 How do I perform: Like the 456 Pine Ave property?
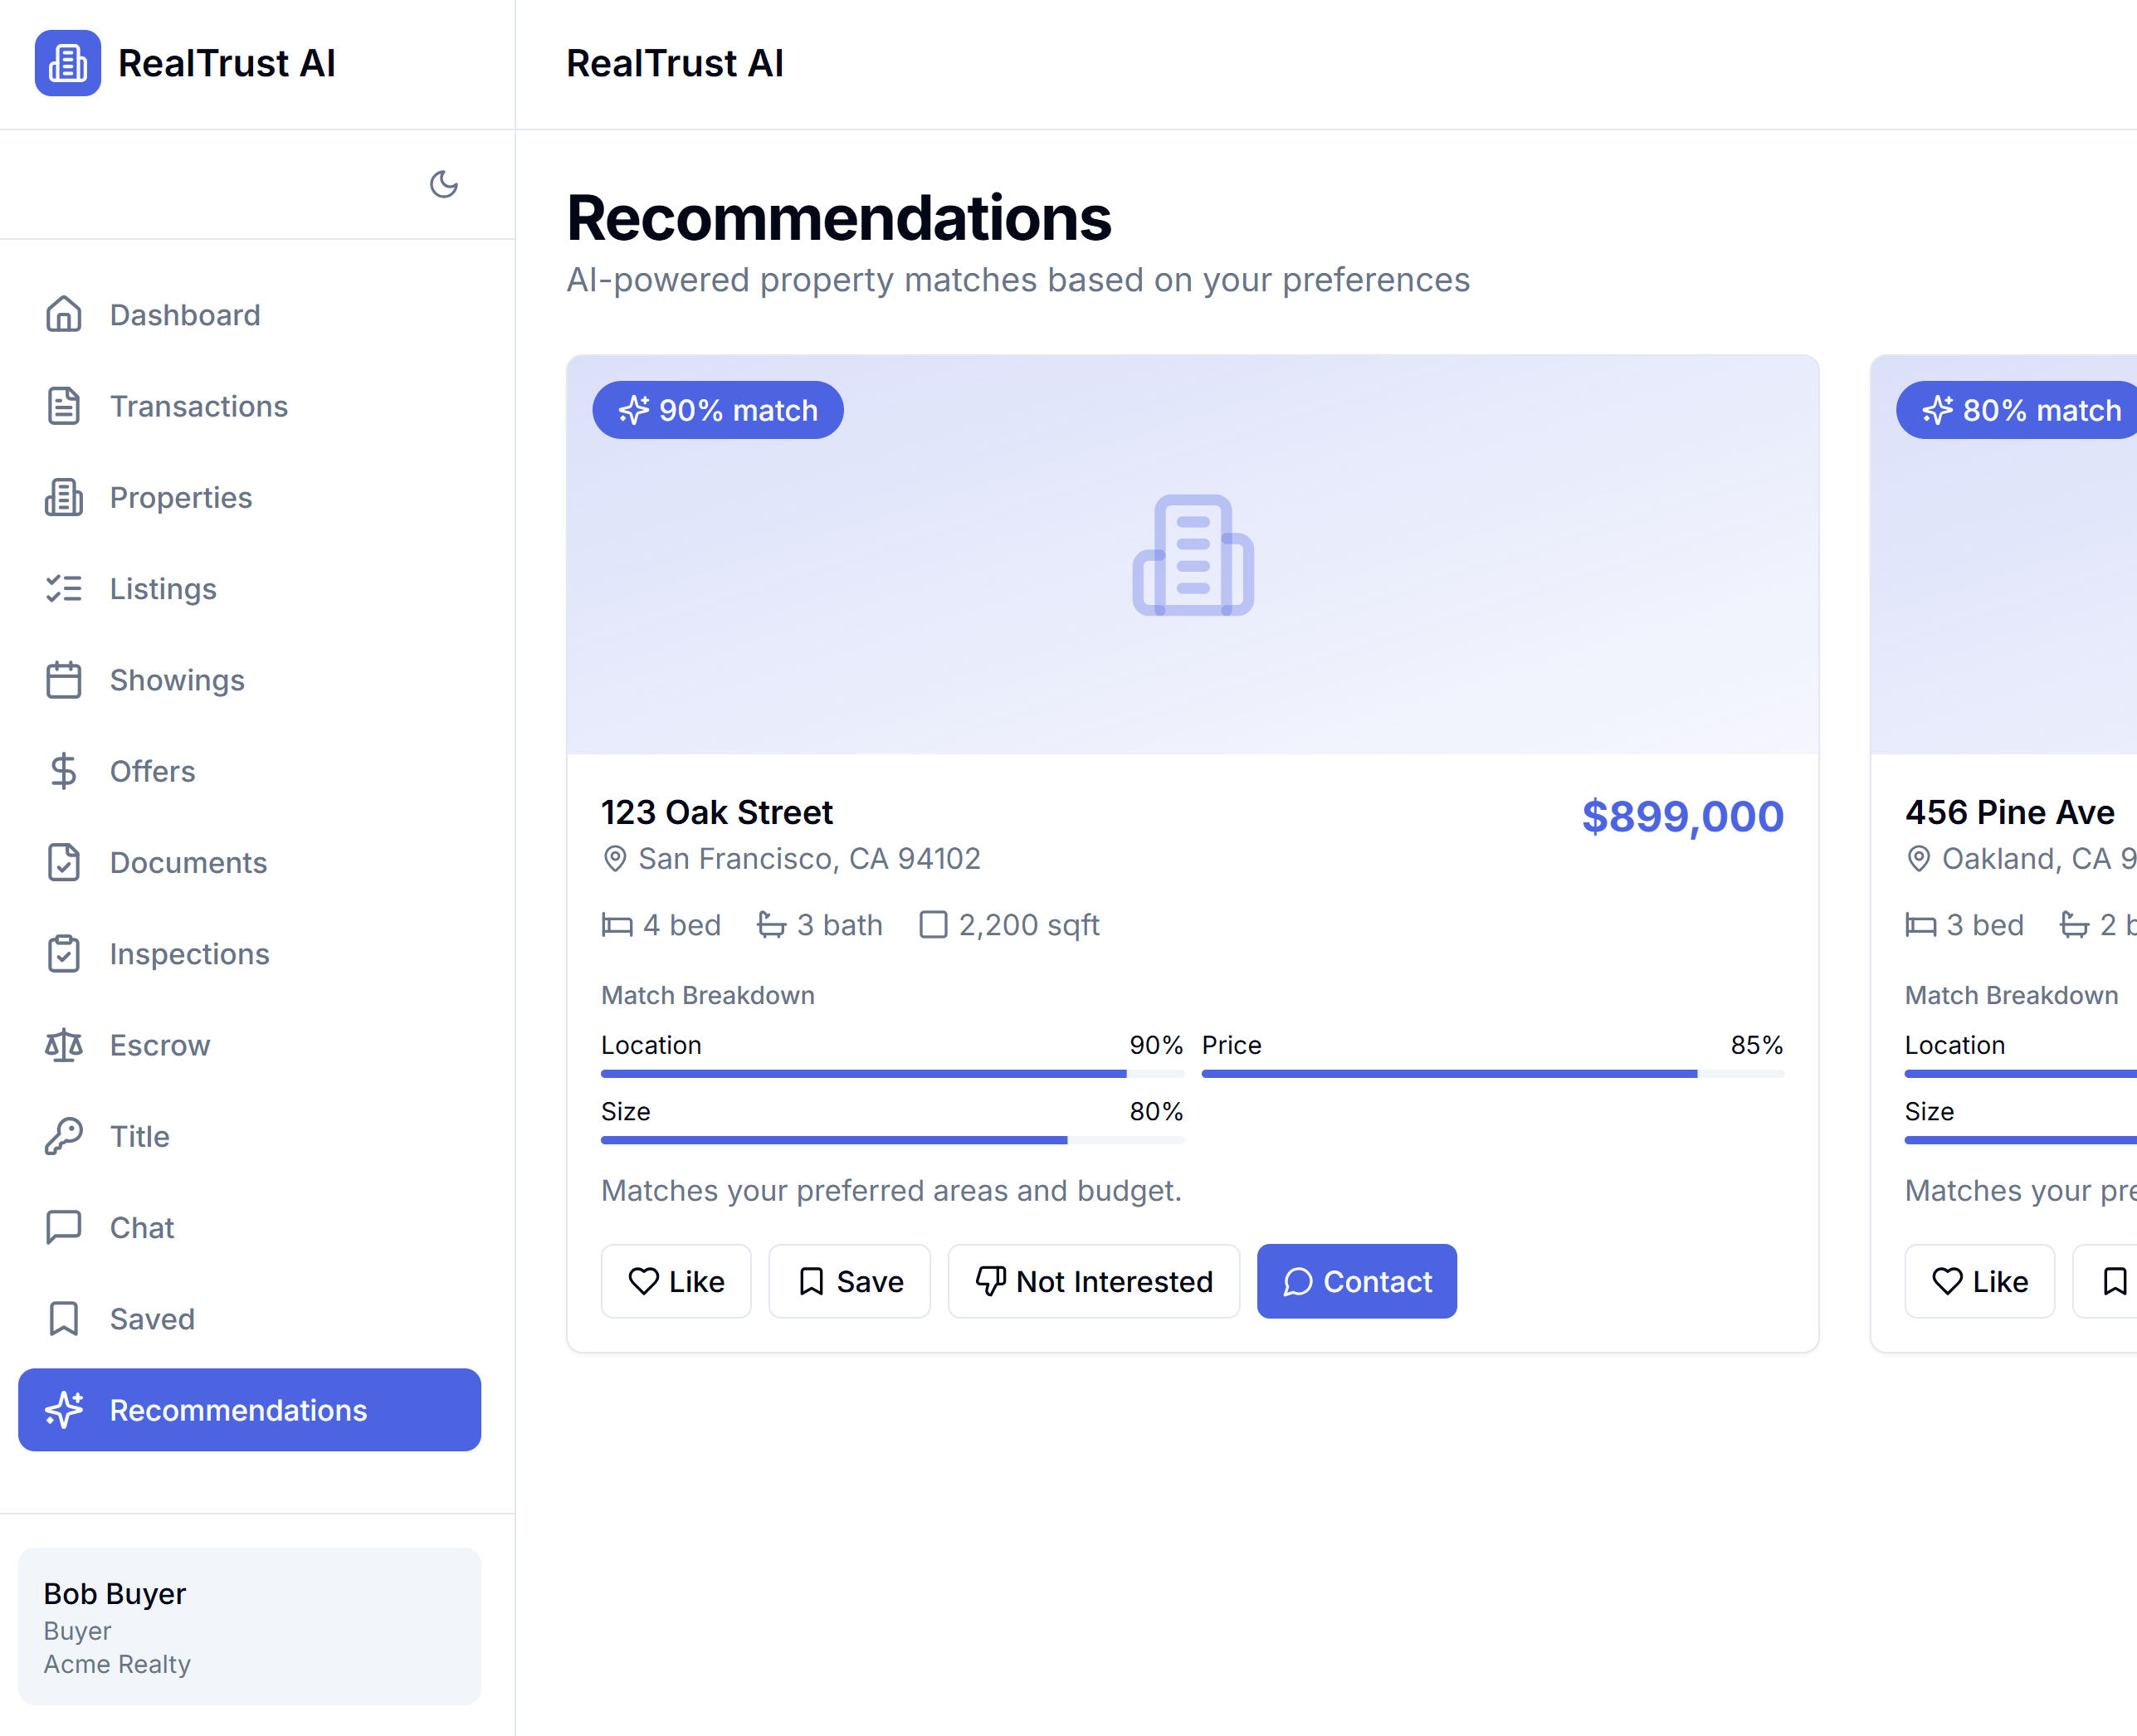[x=1979, y=1281]
